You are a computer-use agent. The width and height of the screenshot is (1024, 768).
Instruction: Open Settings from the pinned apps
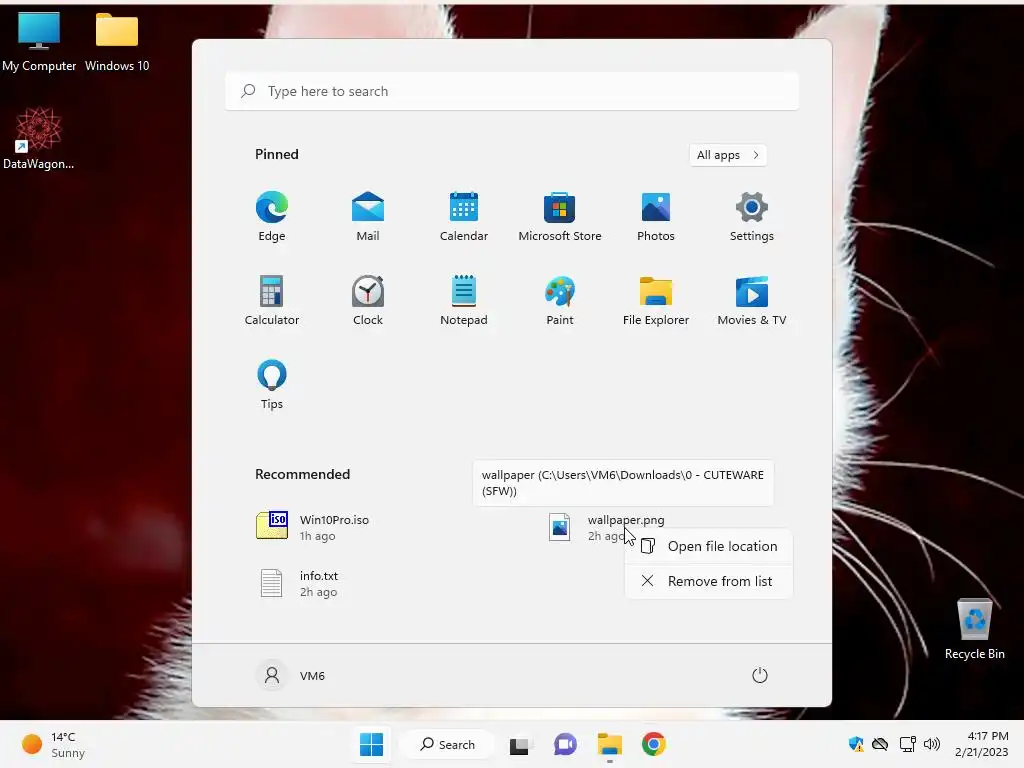752,216
